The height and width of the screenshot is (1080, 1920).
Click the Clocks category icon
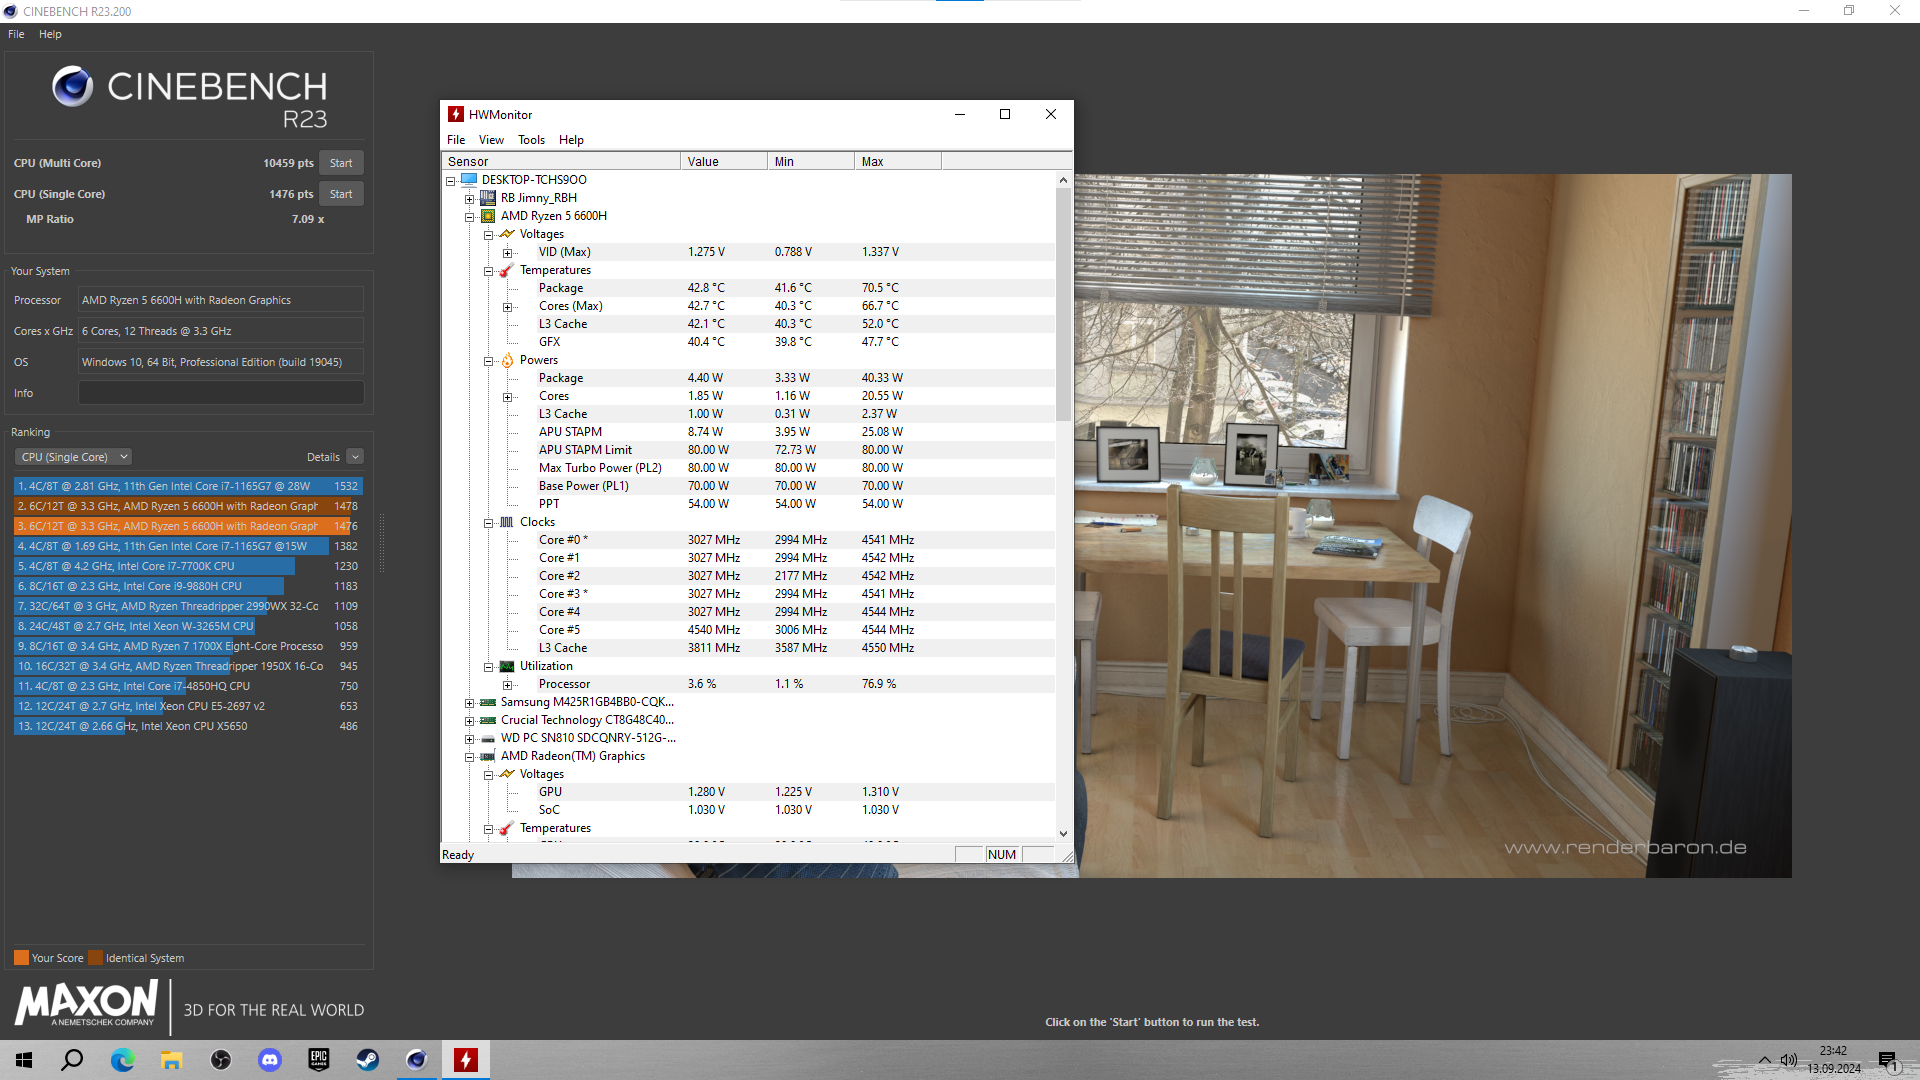click(507, 522)
